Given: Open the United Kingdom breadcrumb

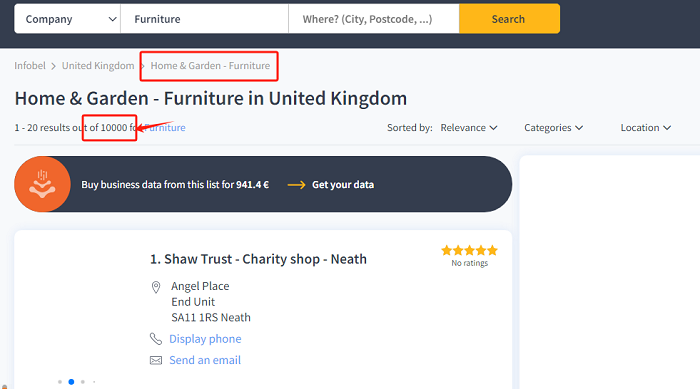Looking at the screenshot, I should click(98, 66).
